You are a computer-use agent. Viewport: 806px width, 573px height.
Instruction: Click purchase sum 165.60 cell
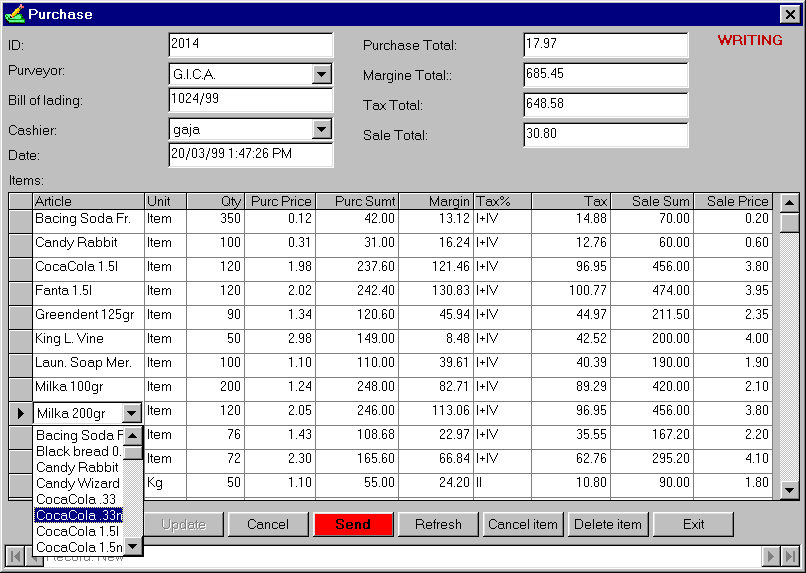pos(357,461)
